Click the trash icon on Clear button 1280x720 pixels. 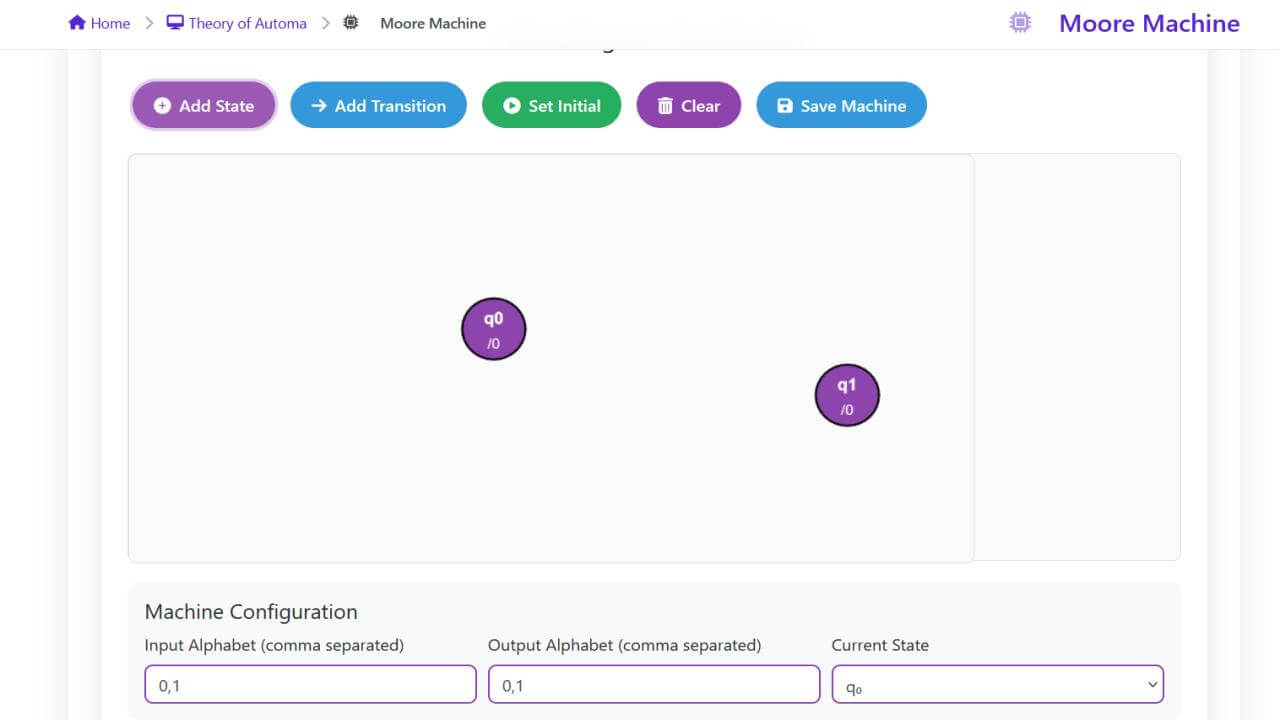coord(665,106)
